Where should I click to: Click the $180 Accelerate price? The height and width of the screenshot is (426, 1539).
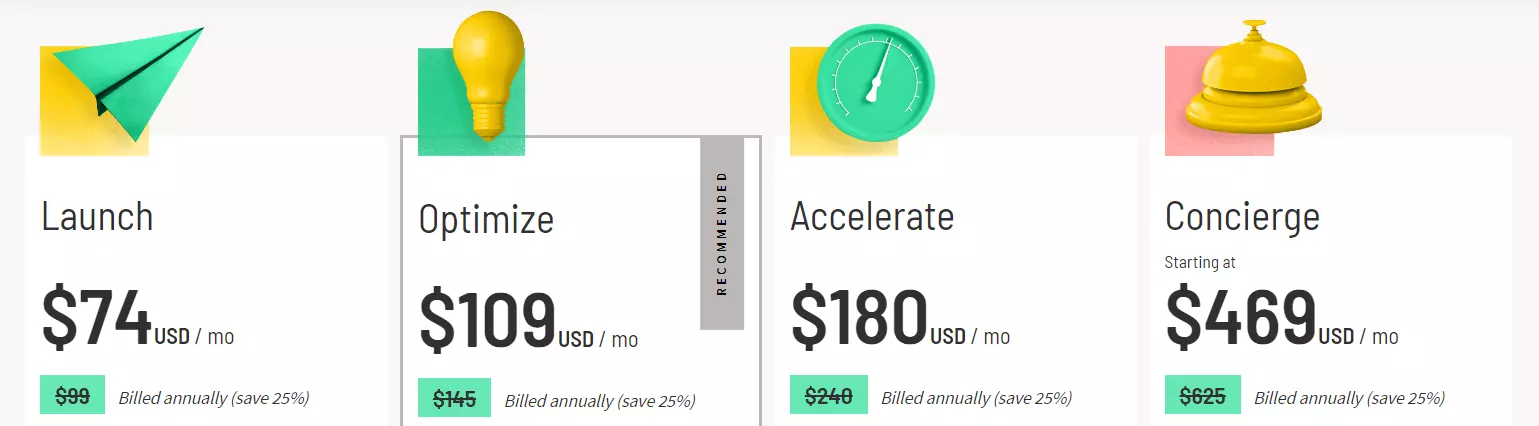[859, 317]
